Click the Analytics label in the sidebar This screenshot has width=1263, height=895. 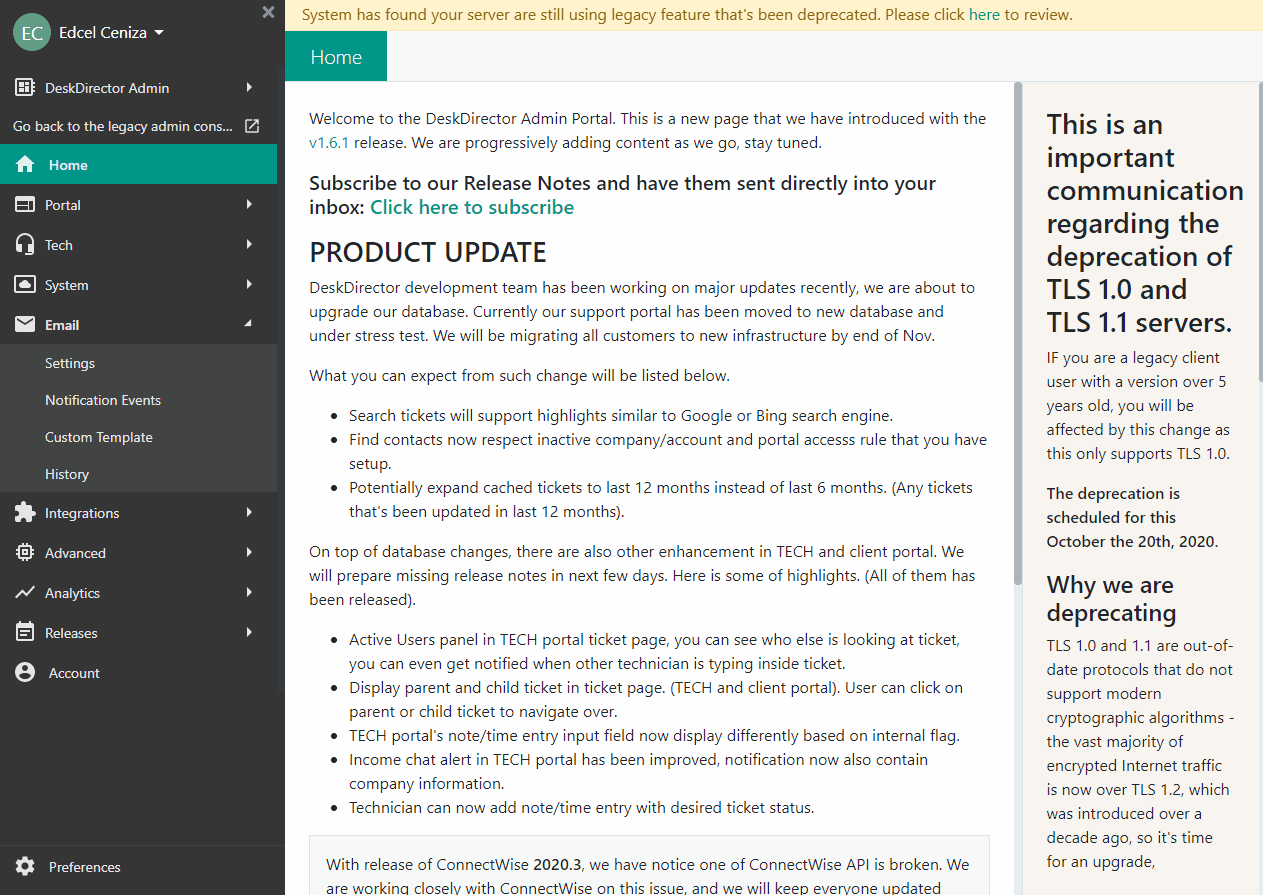72,593
